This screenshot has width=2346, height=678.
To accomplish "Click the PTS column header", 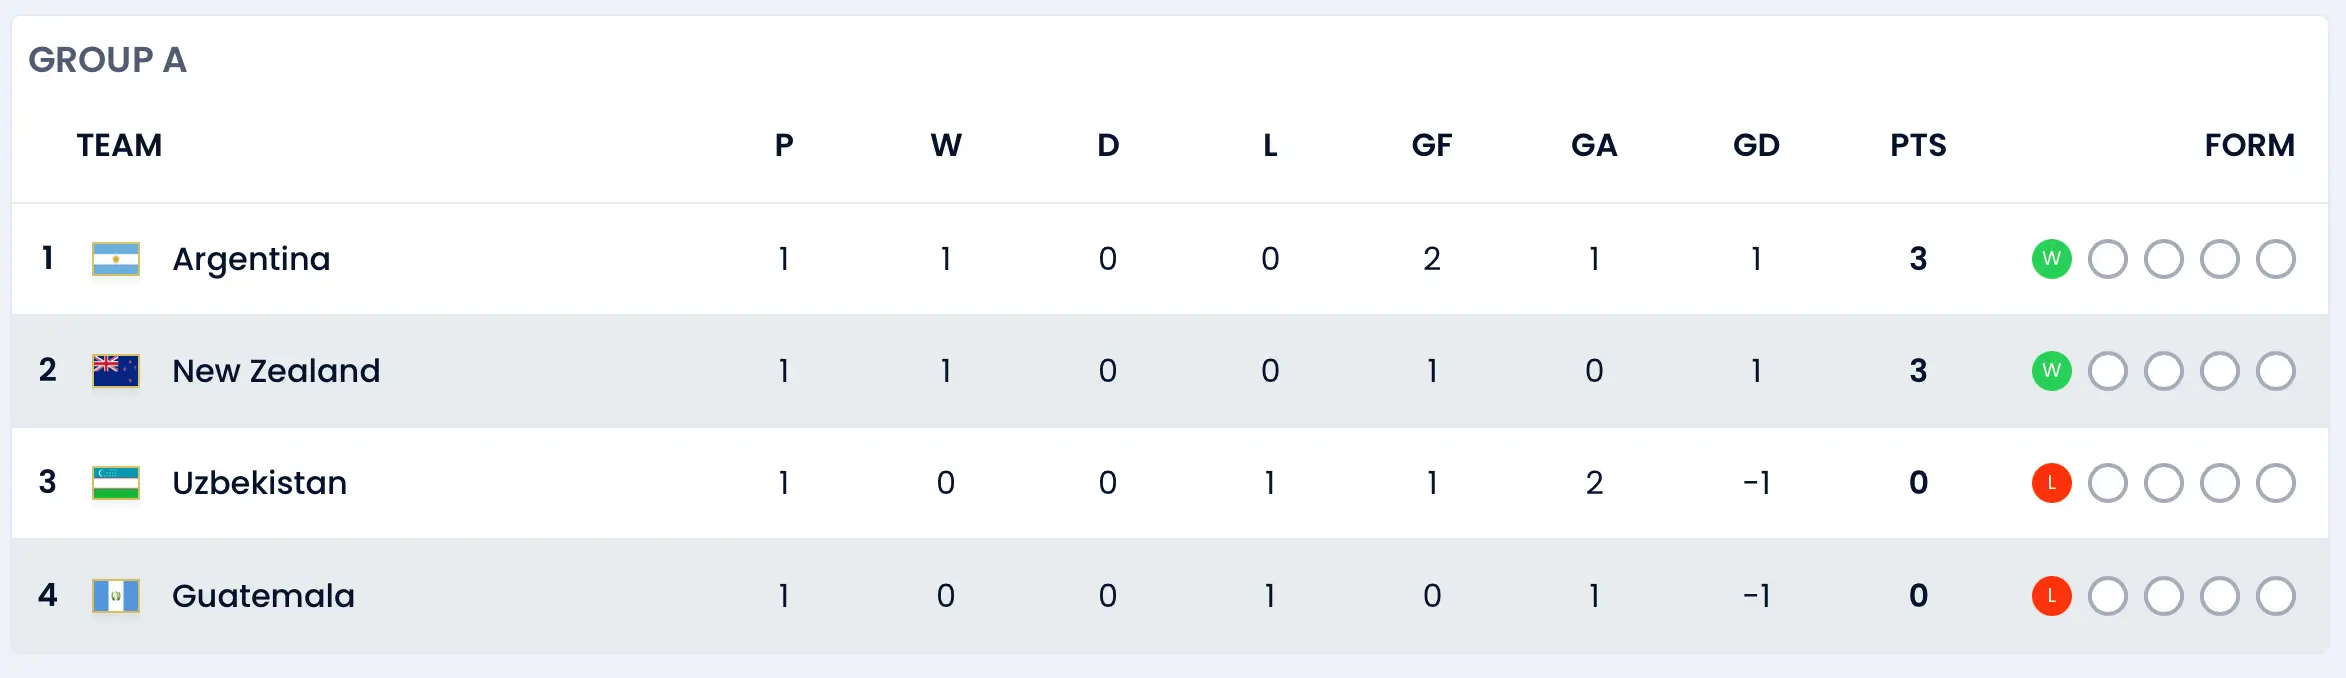I will pos(1918,145).
